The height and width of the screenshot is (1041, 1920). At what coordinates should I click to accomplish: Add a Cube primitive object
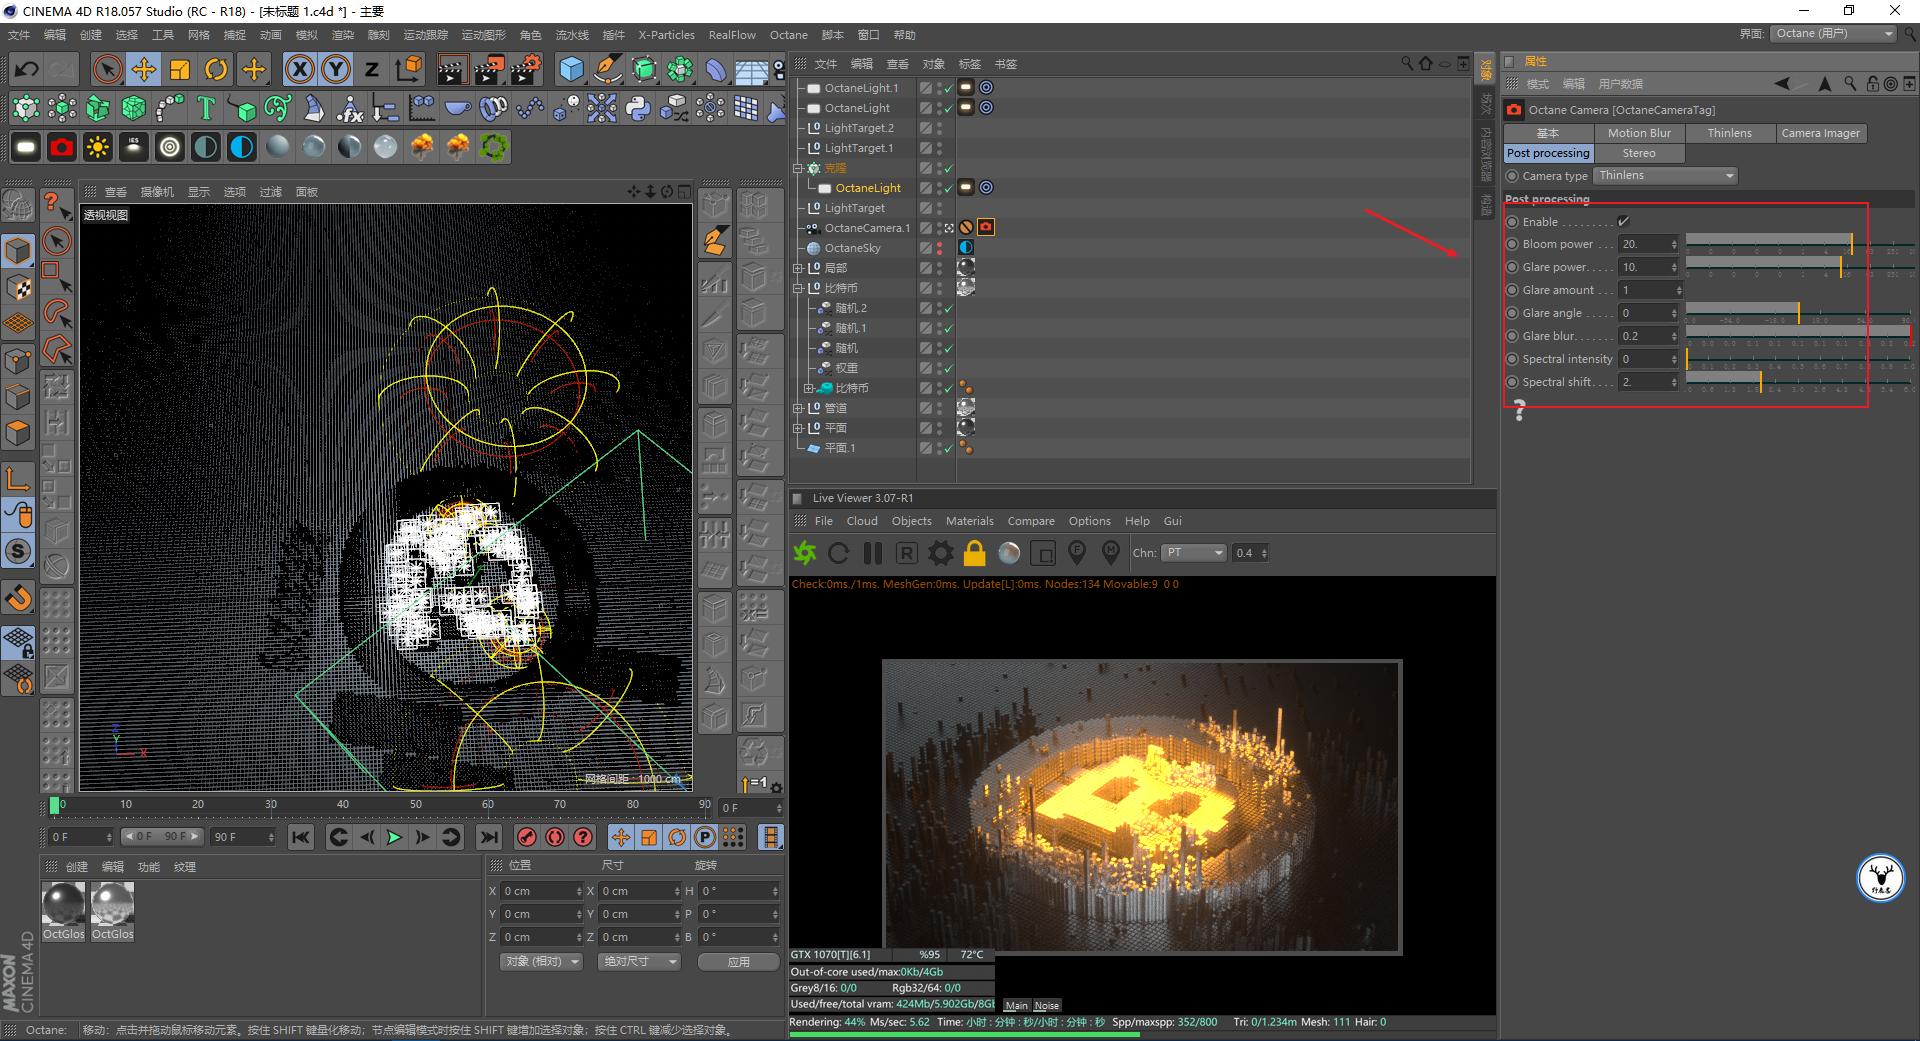[571, 69]
